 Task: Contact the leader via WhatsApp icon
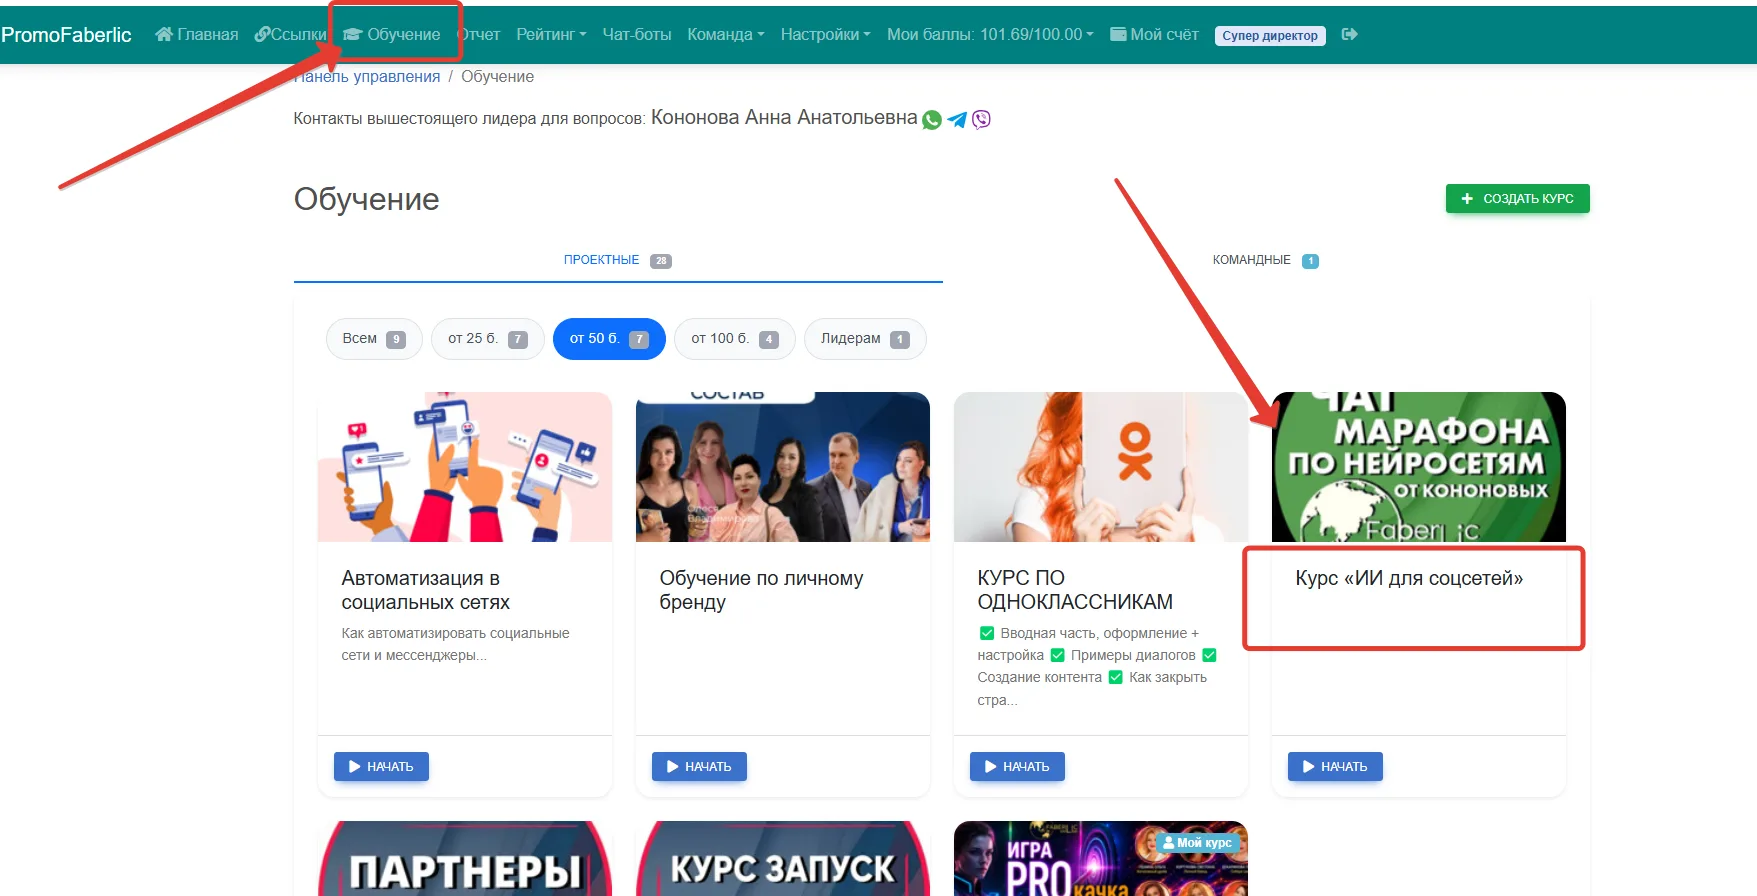coord(932,120)
